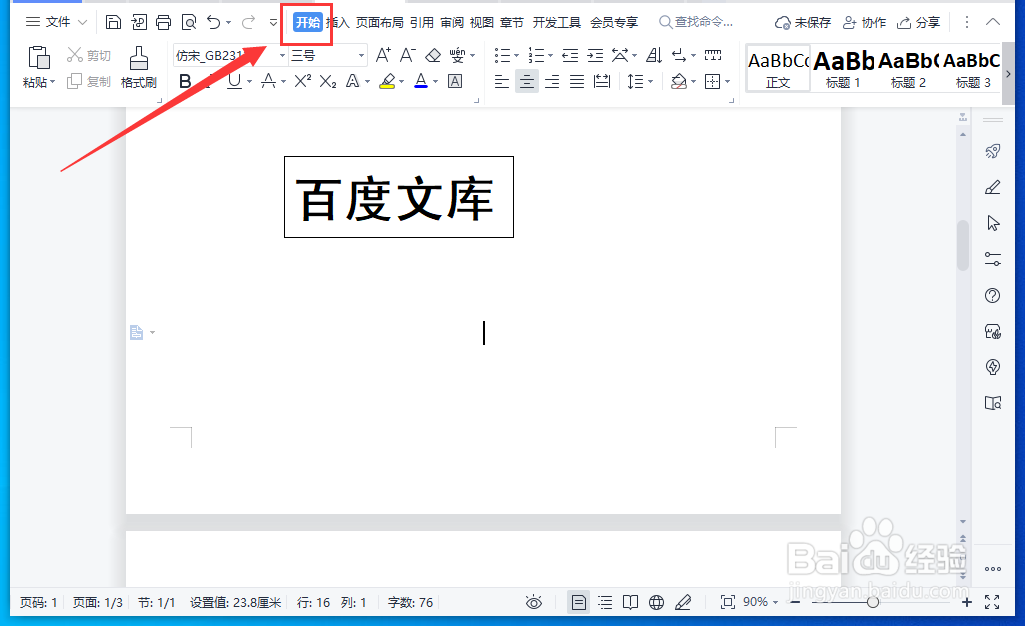Image resolution: width=1025 pixels, height=626 pixels.
Task: Toggle align right
Action: pos(552,82)
